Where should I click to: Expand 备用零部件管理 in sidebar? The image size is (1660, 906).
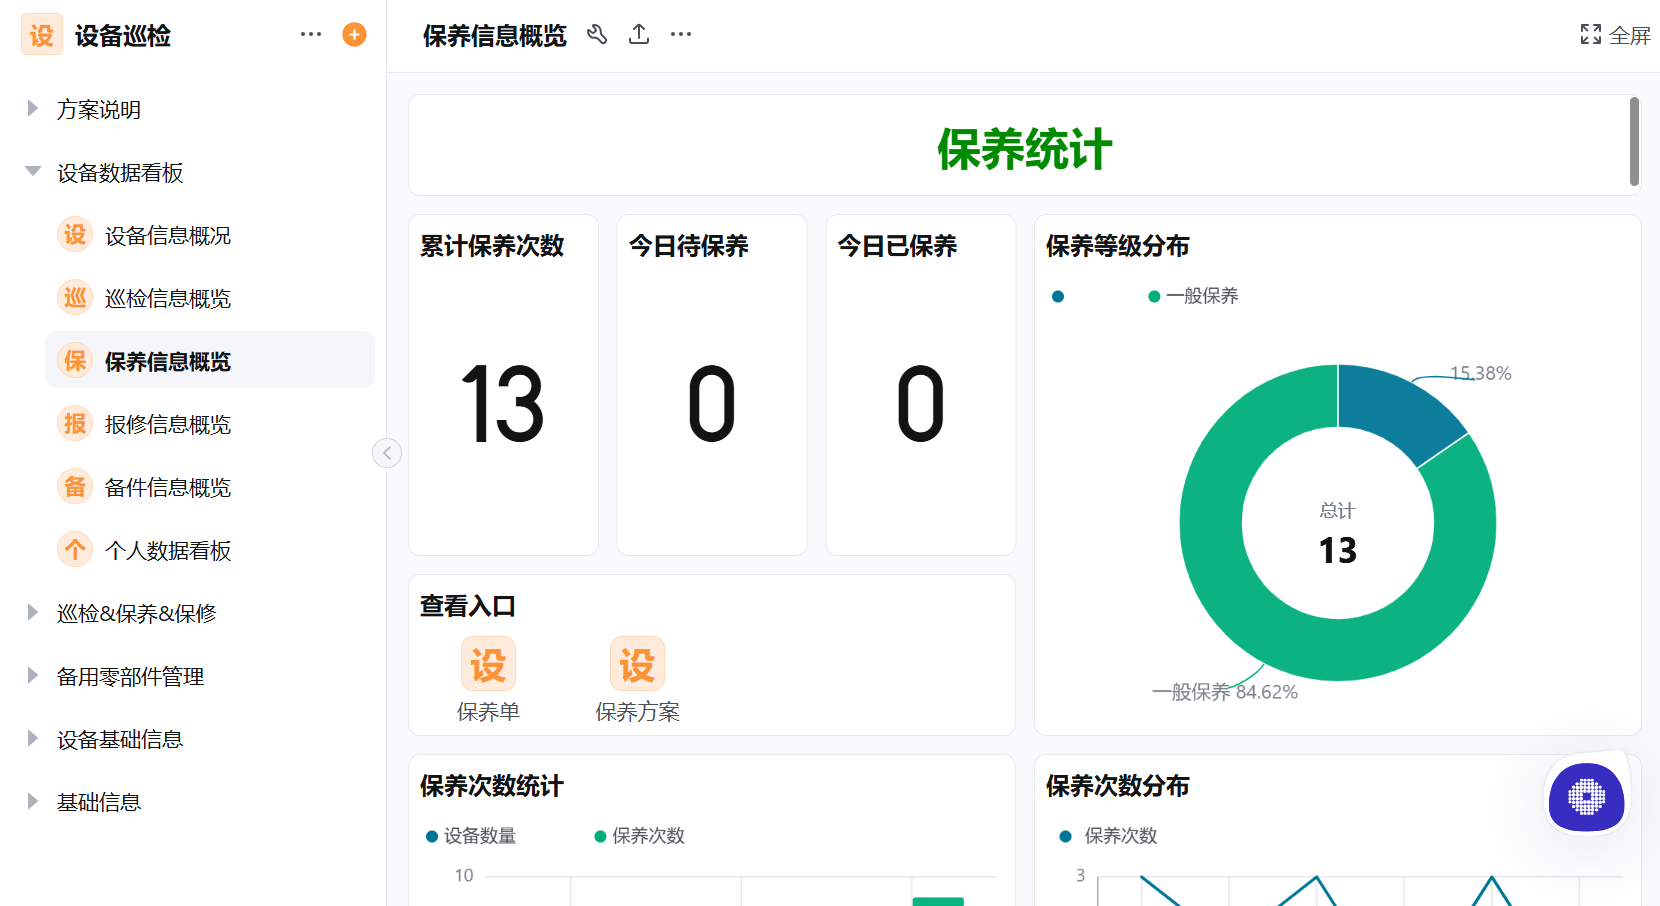(130, 676)
